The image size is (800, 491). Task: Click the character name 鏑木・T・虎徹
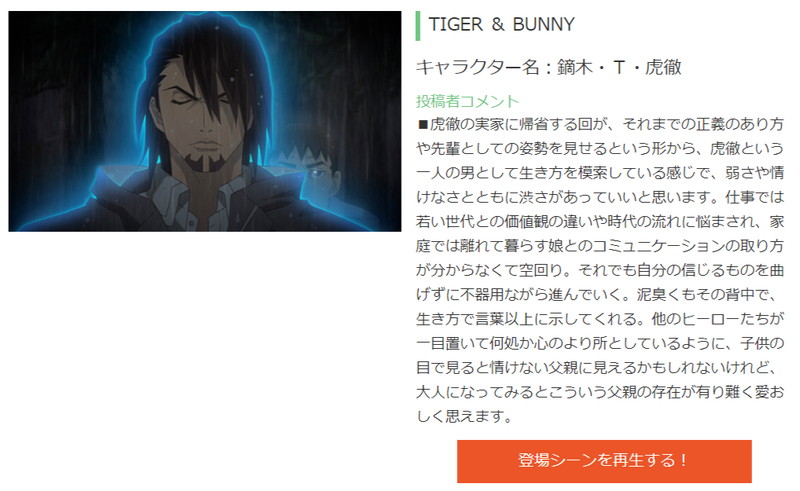click(619, 67)
